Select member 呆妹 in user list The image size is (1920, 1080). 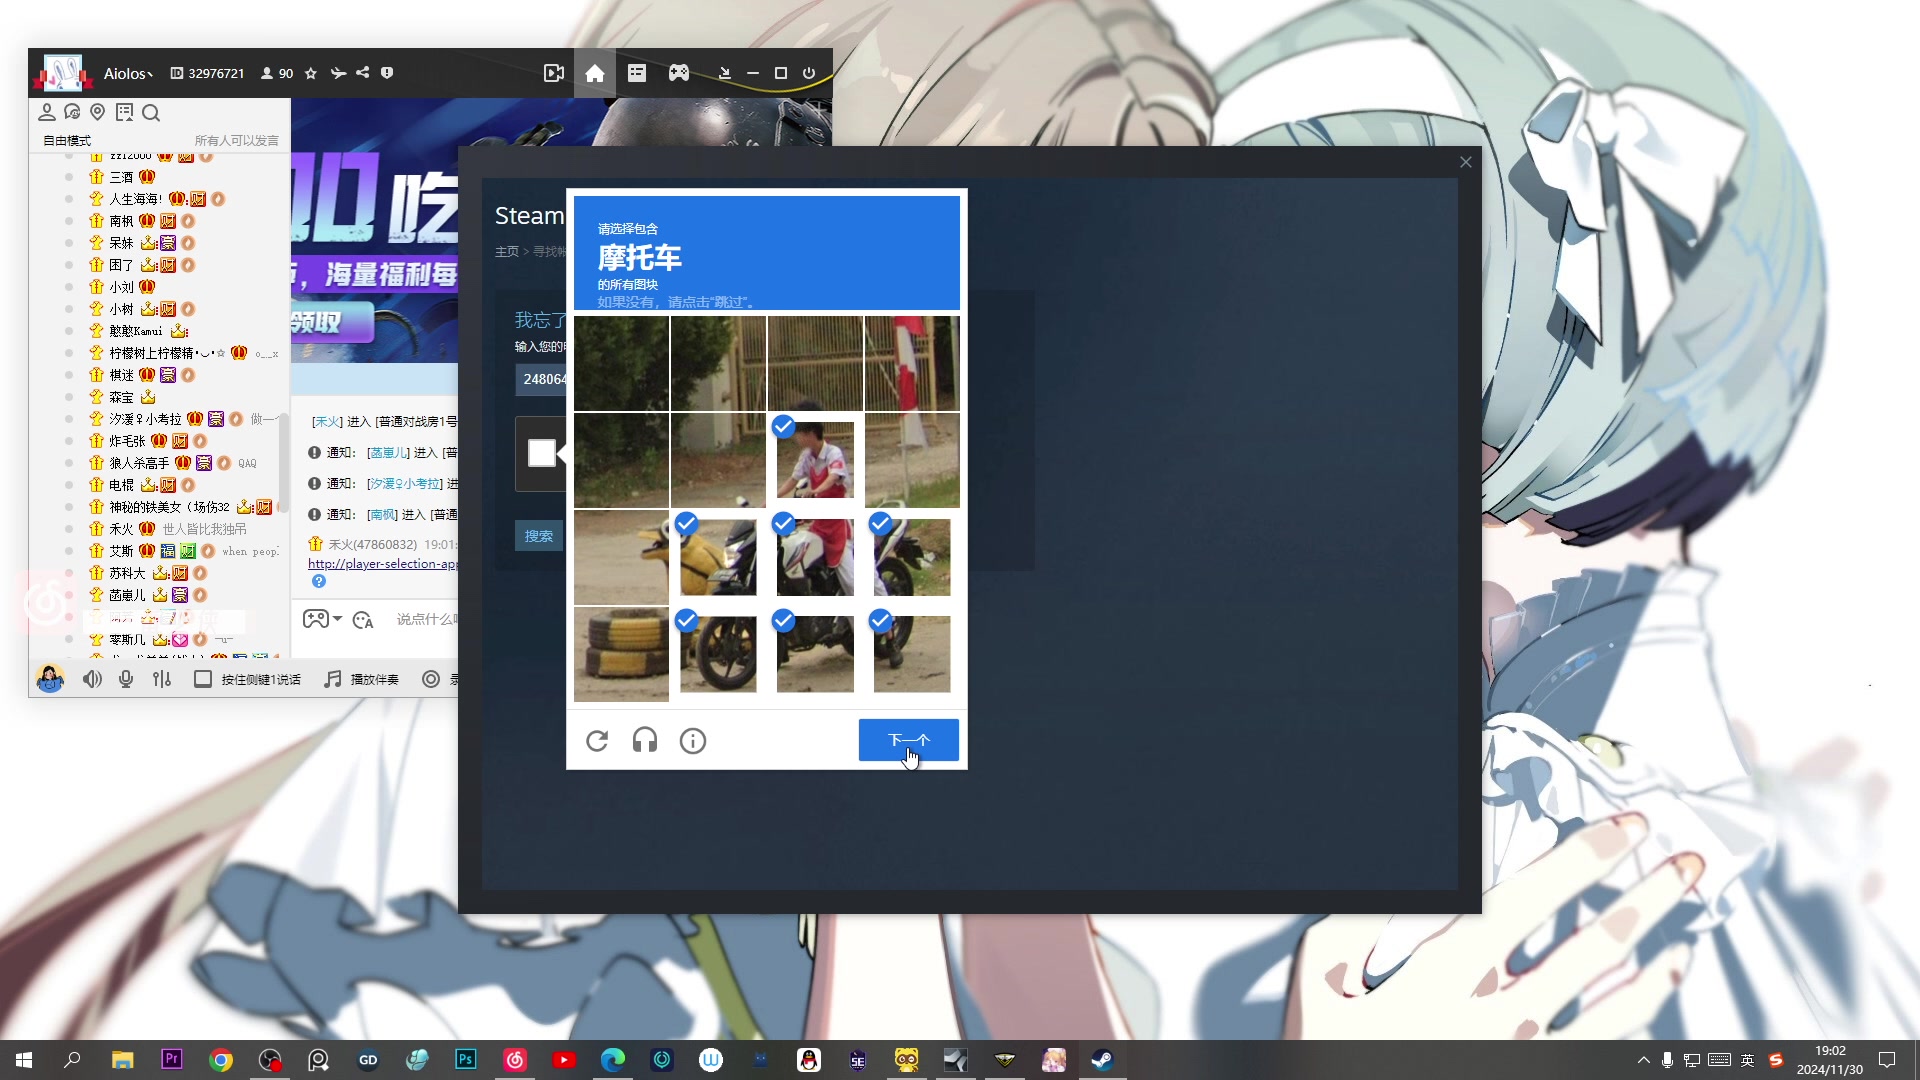point(121,243)
